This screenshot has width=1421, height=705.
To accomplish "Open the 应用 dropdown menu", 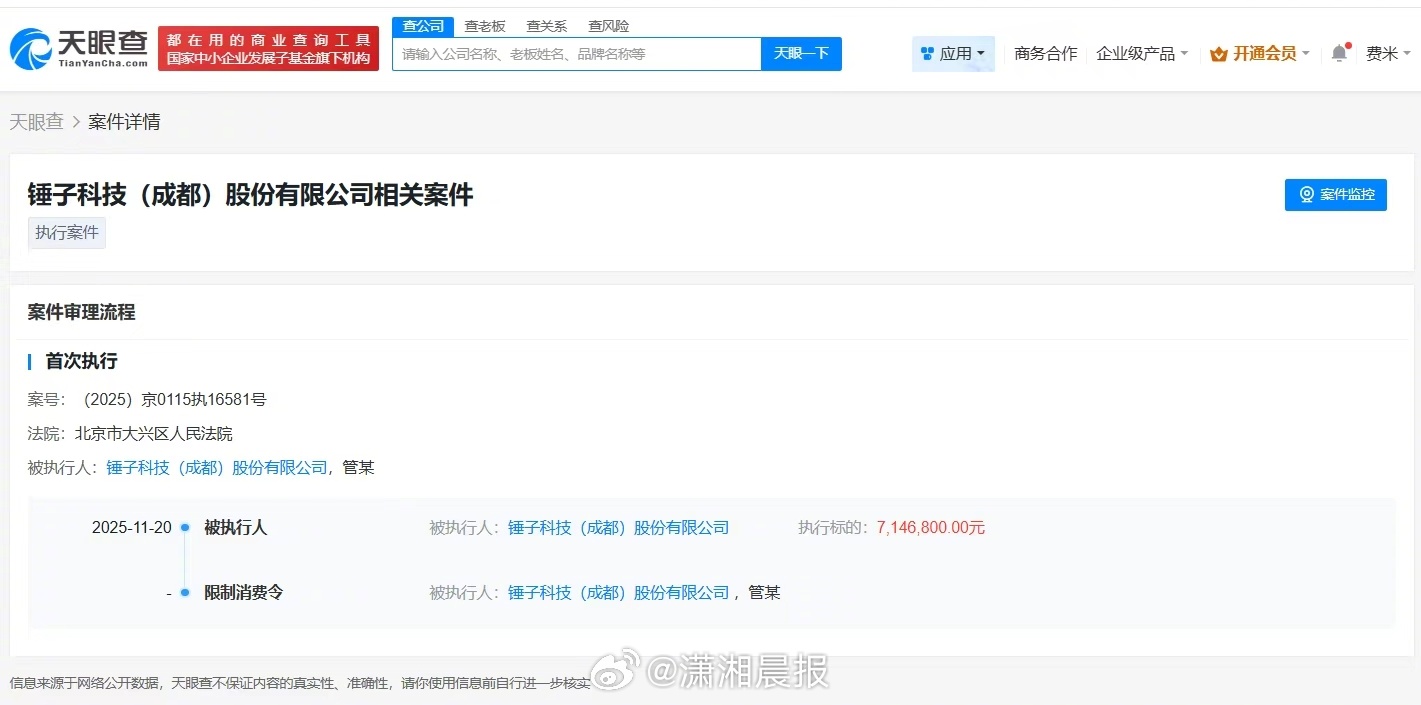I will tap(953, 54).
